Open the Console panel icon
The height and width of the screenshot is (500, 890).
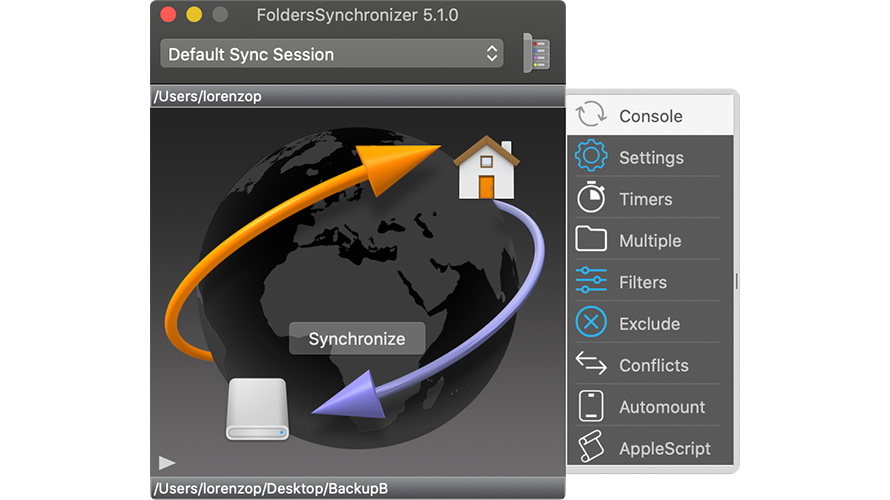[x=591, y=114]
